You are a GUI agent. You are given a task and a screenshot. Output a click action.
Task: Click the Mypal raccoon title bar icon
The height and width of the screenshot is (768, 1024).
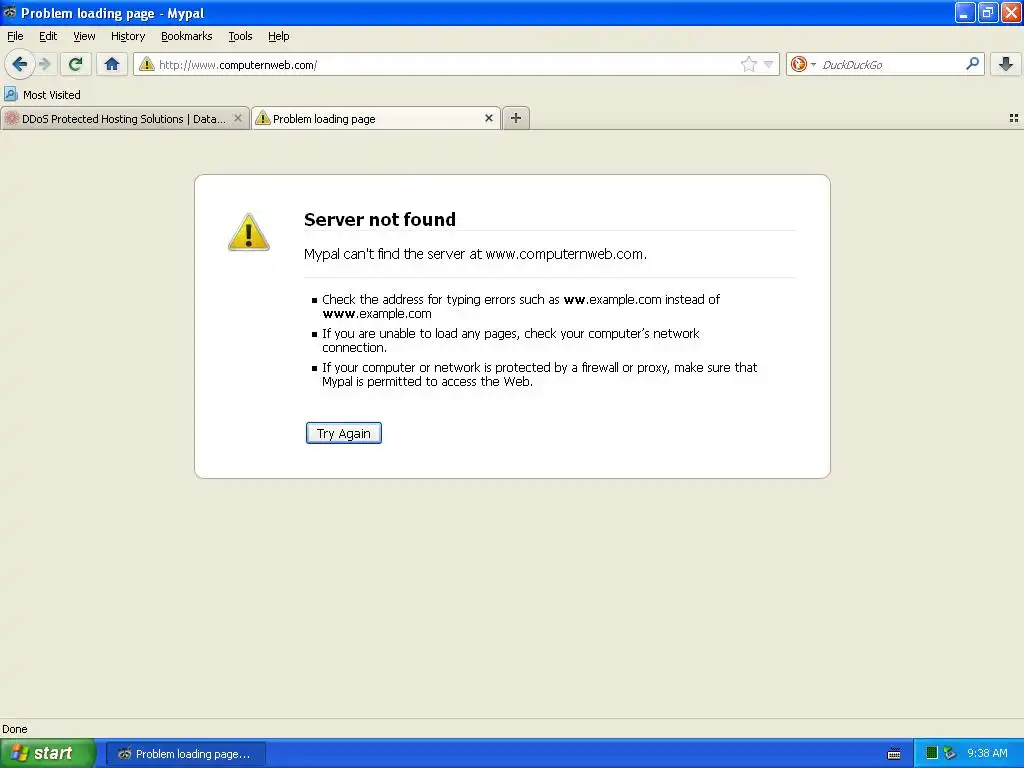[9, 12]
